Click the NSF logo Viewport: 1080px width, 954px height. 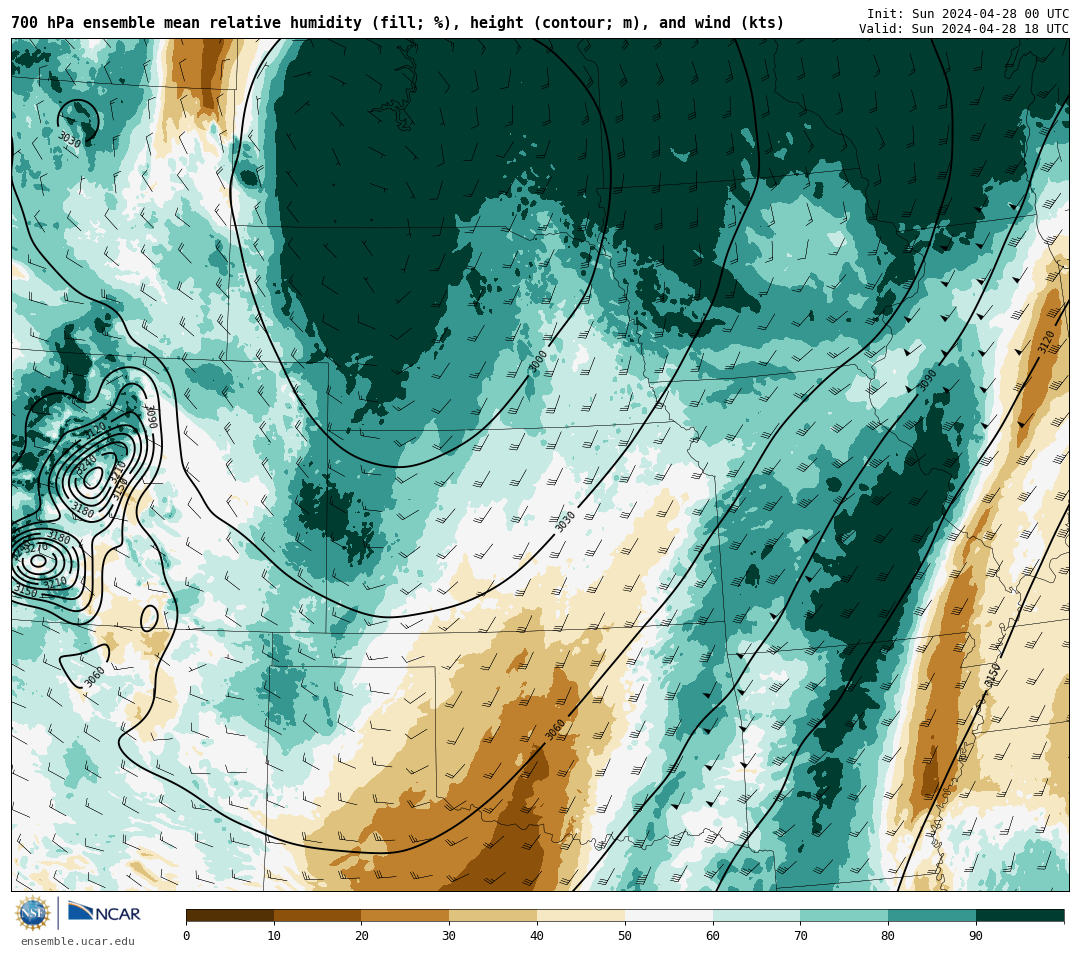[x=33, y=914]
